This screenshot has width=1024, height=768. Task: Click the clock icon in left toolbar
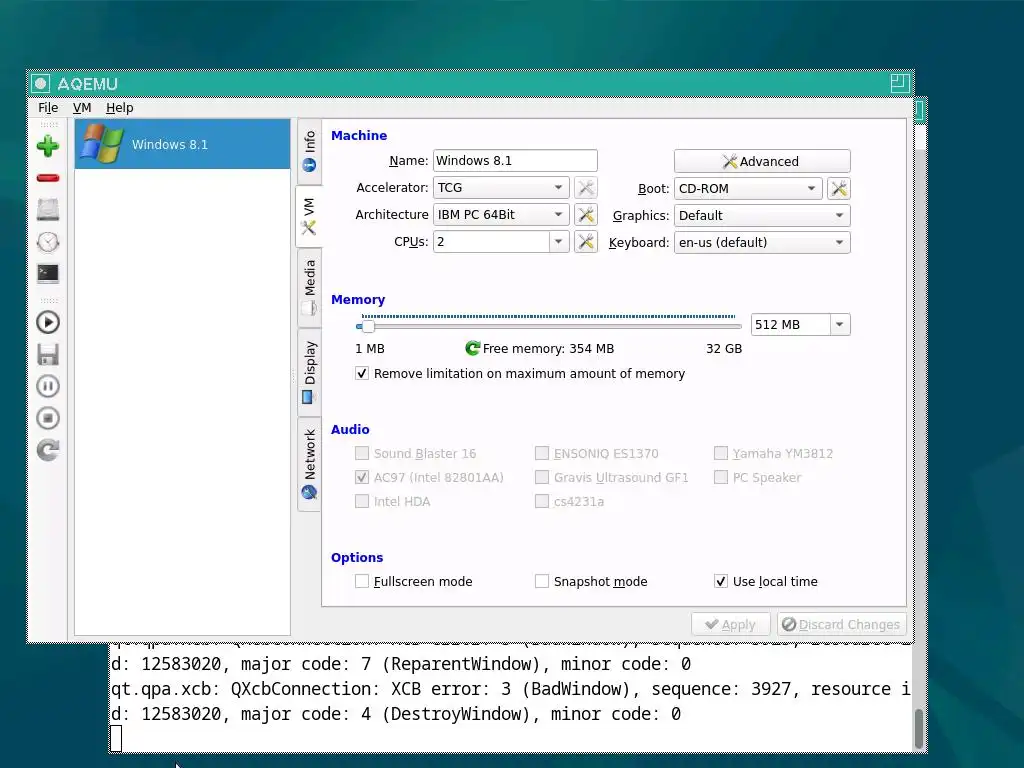(x=48, y=242)
